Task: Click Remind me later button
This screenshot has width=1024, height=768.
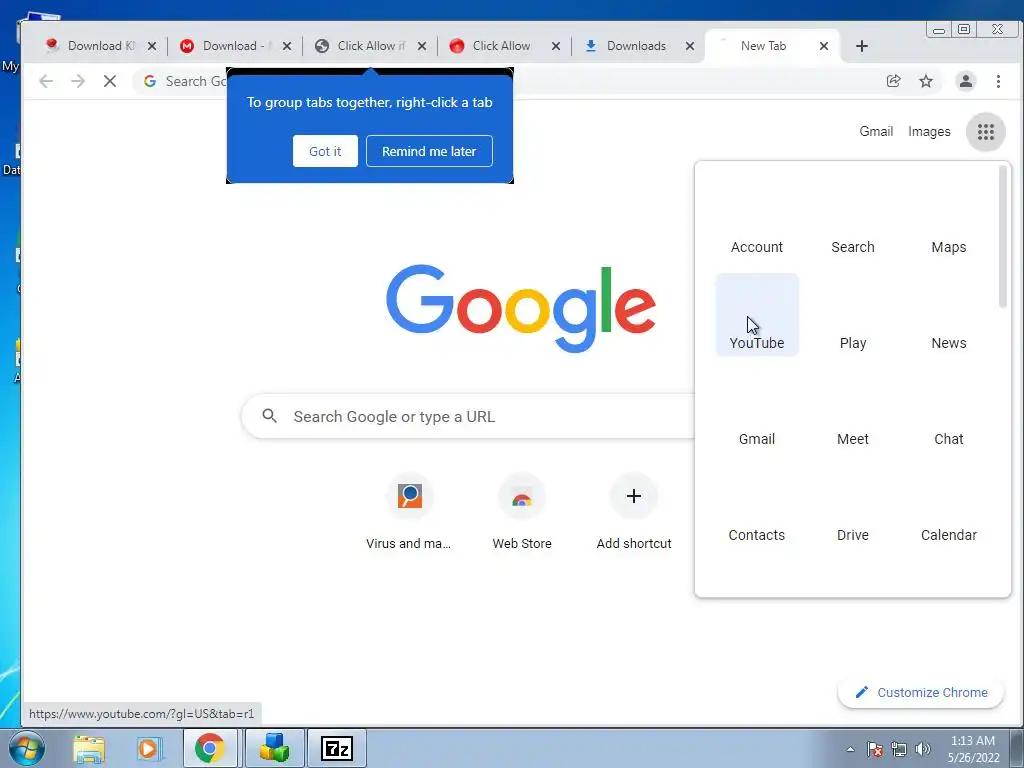Action: pyautogui.click(x=429, y=151)
